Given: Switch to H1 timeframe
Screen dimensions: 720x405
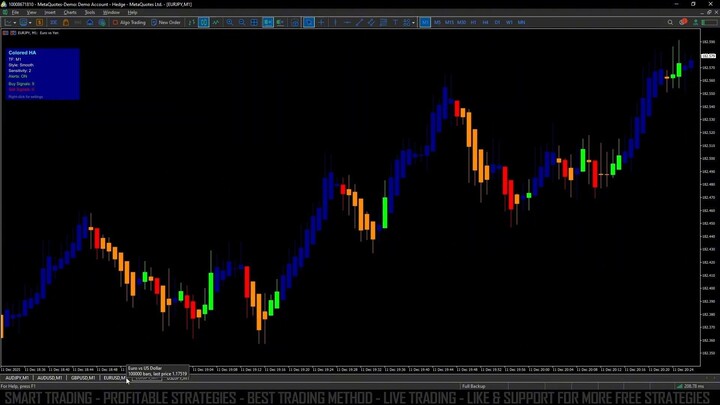Looking at the screenshot, I should (x=473, y=22).
